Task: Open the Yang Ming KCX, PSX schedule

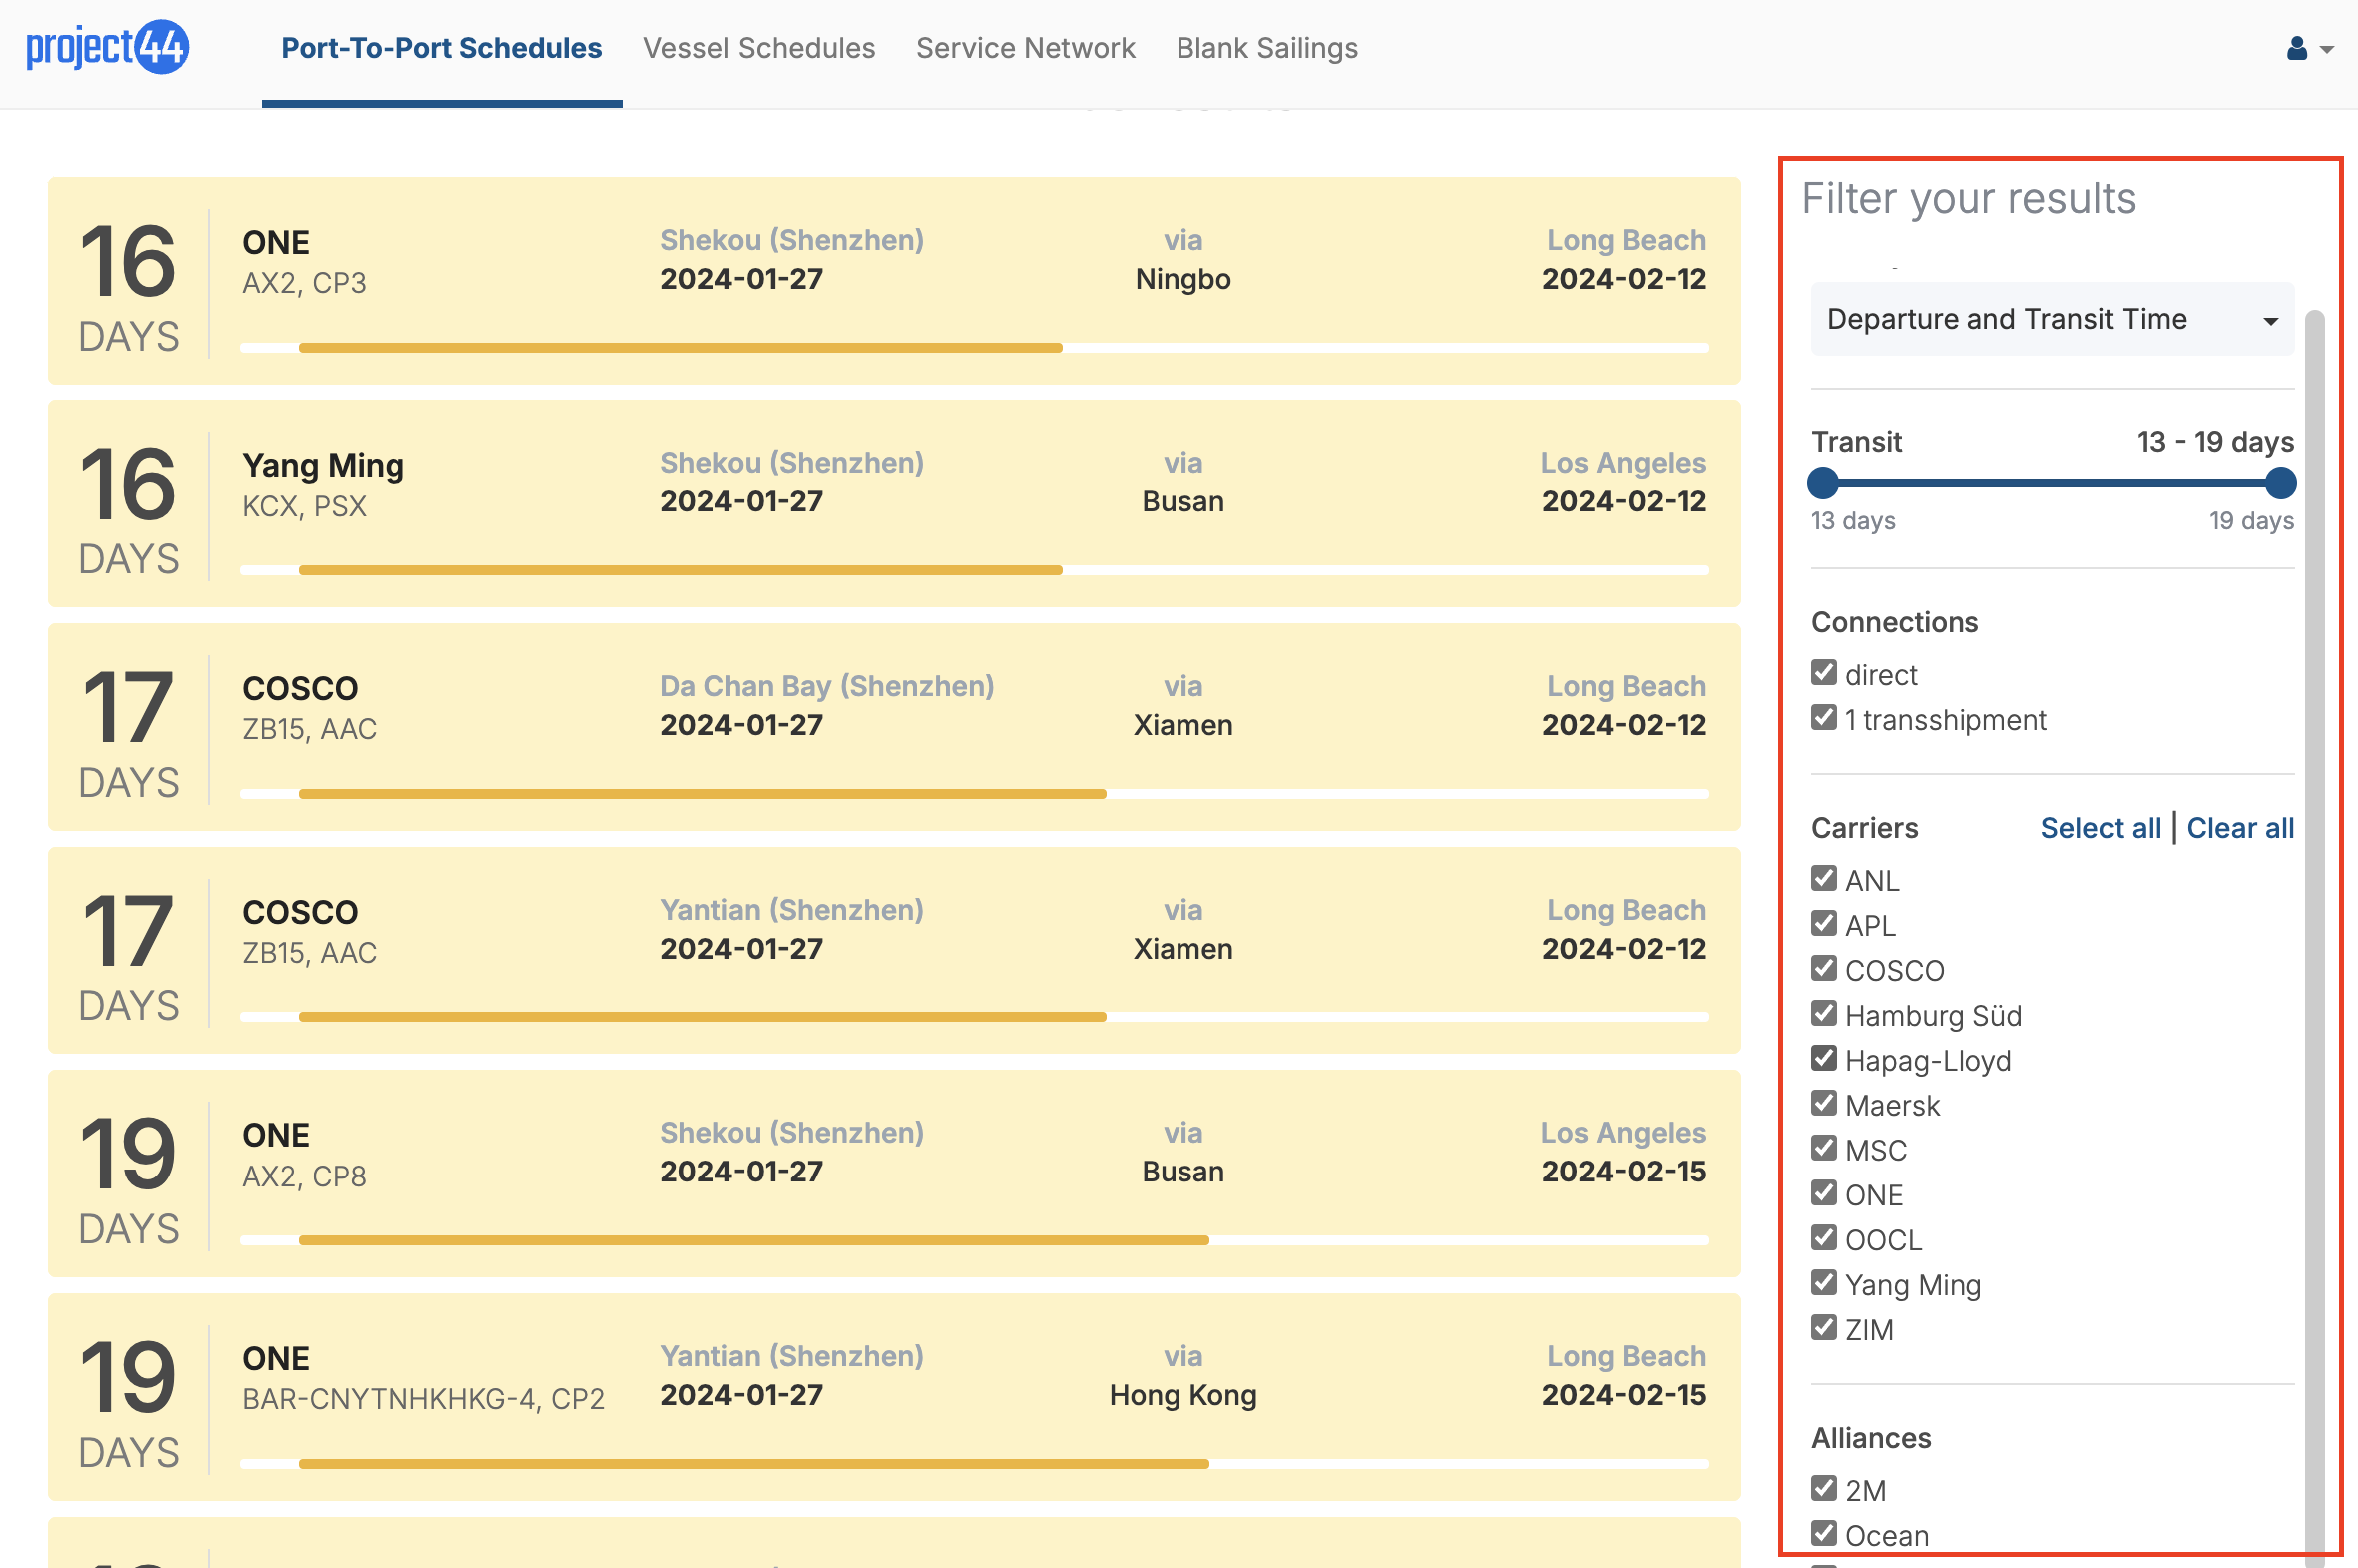Action: coord(893,504)
